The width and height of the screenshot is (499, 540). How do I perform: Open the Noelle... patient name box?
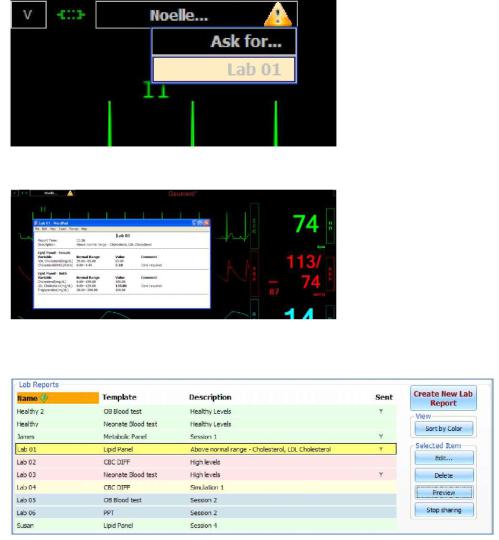(196, 15)
